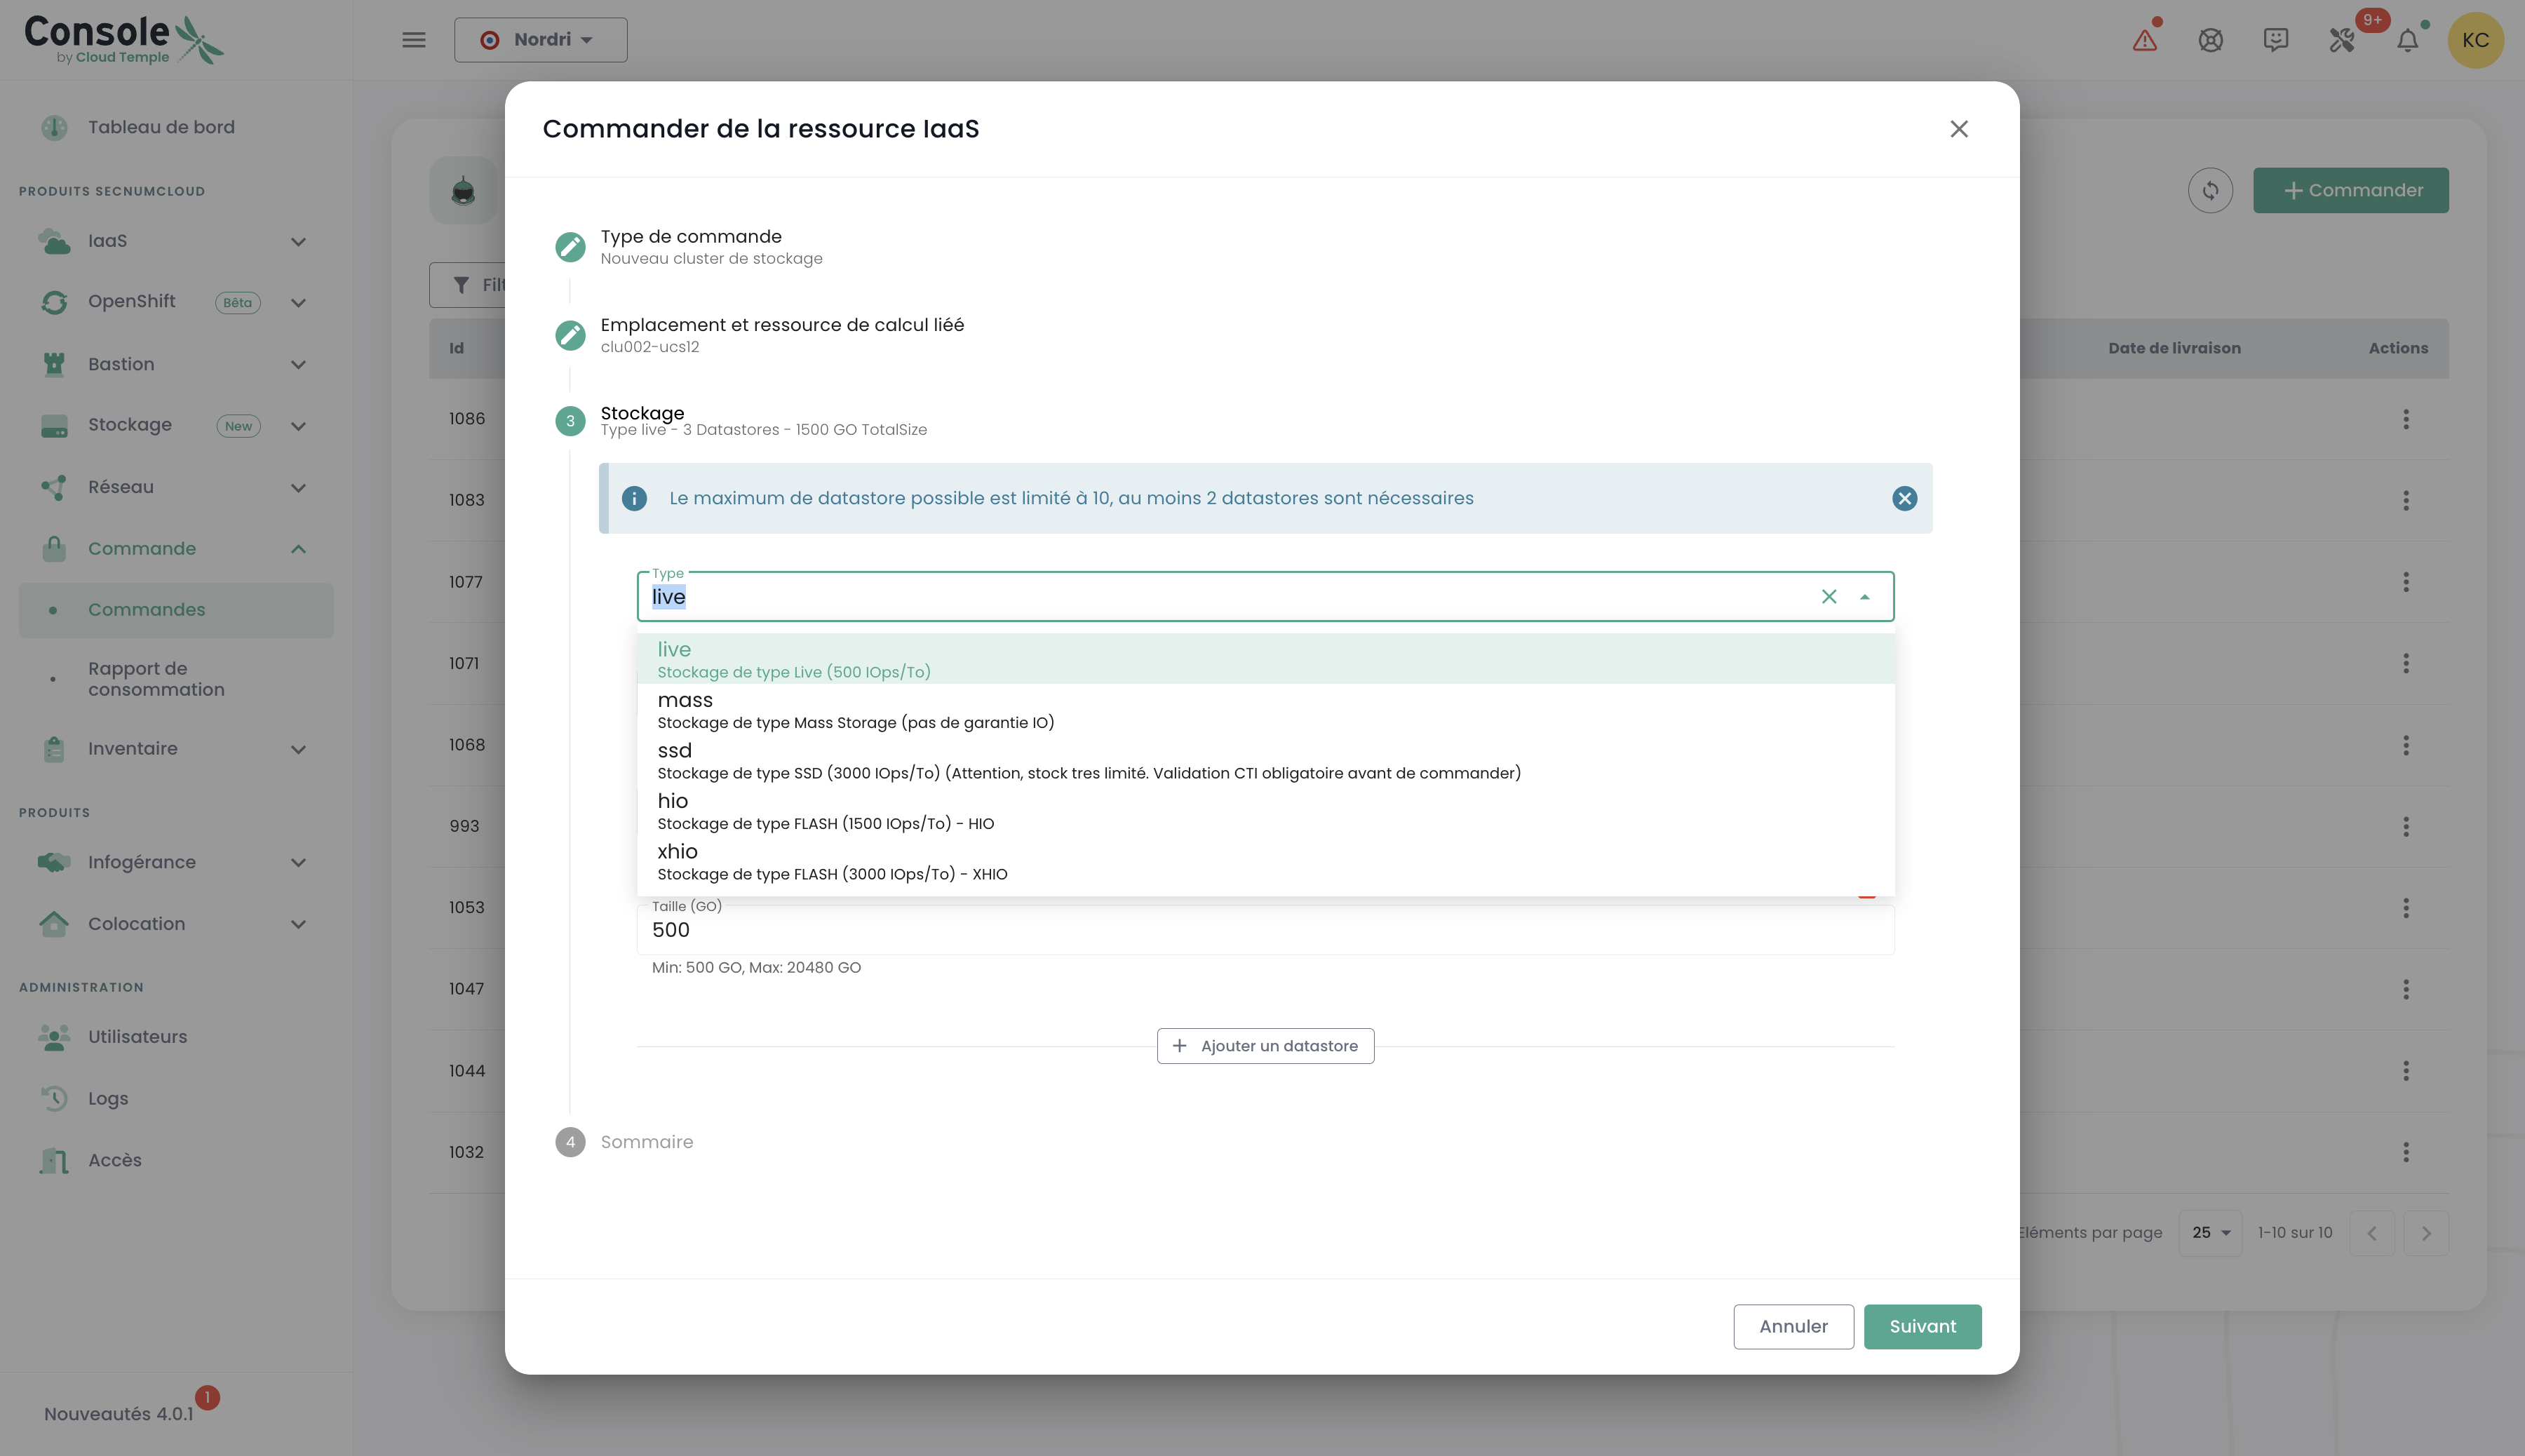This screenshot has width=2525, height=1456.
Task: Open the KC user avatar menu
Action: click(2475, 40)
